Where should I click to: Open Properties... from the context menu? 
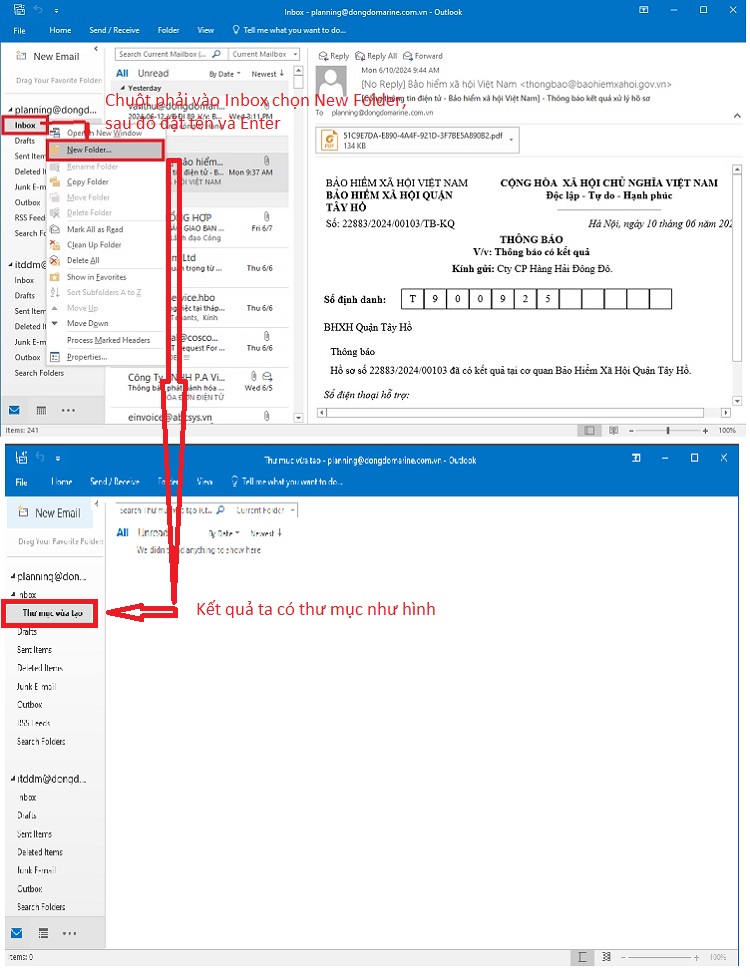coord(86,356)
